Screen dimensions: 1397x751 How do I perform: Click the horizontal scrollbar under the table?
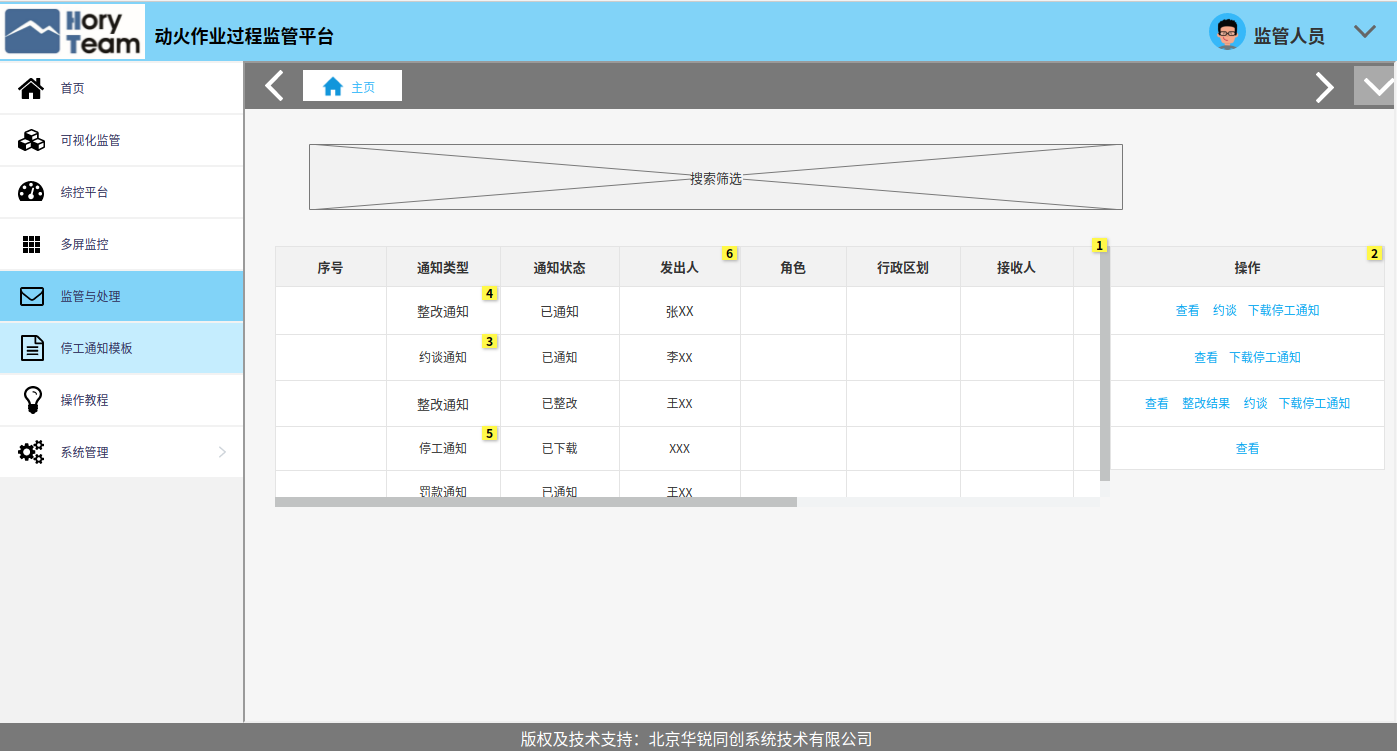coord(536,502)
